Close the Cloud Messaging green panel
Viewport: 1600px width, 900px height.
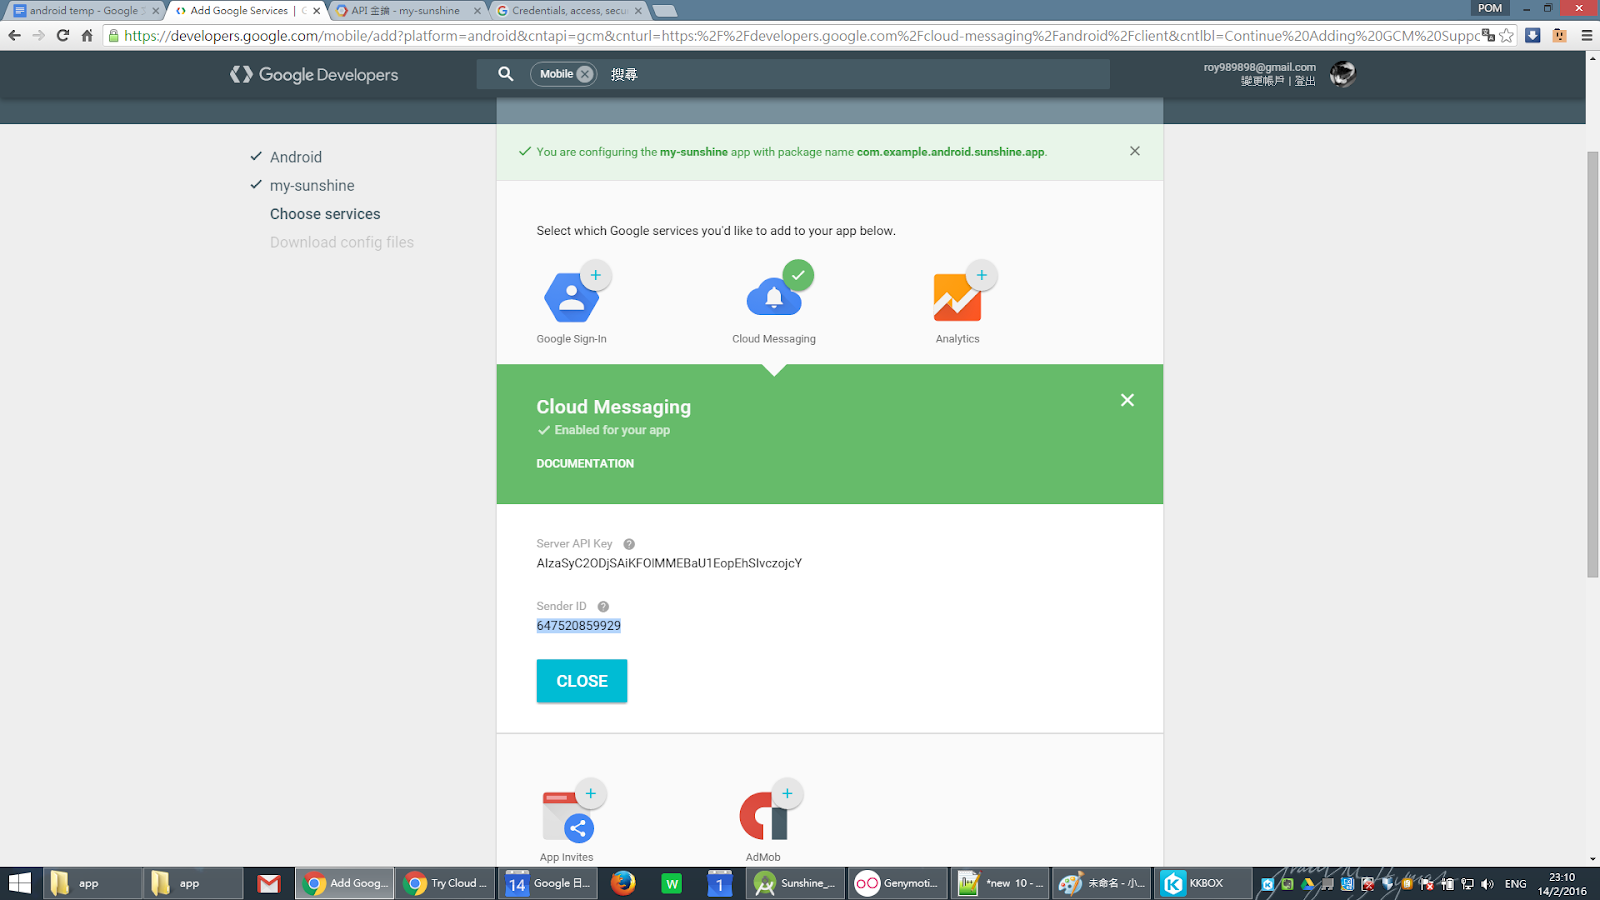(x=1127, y=400)
